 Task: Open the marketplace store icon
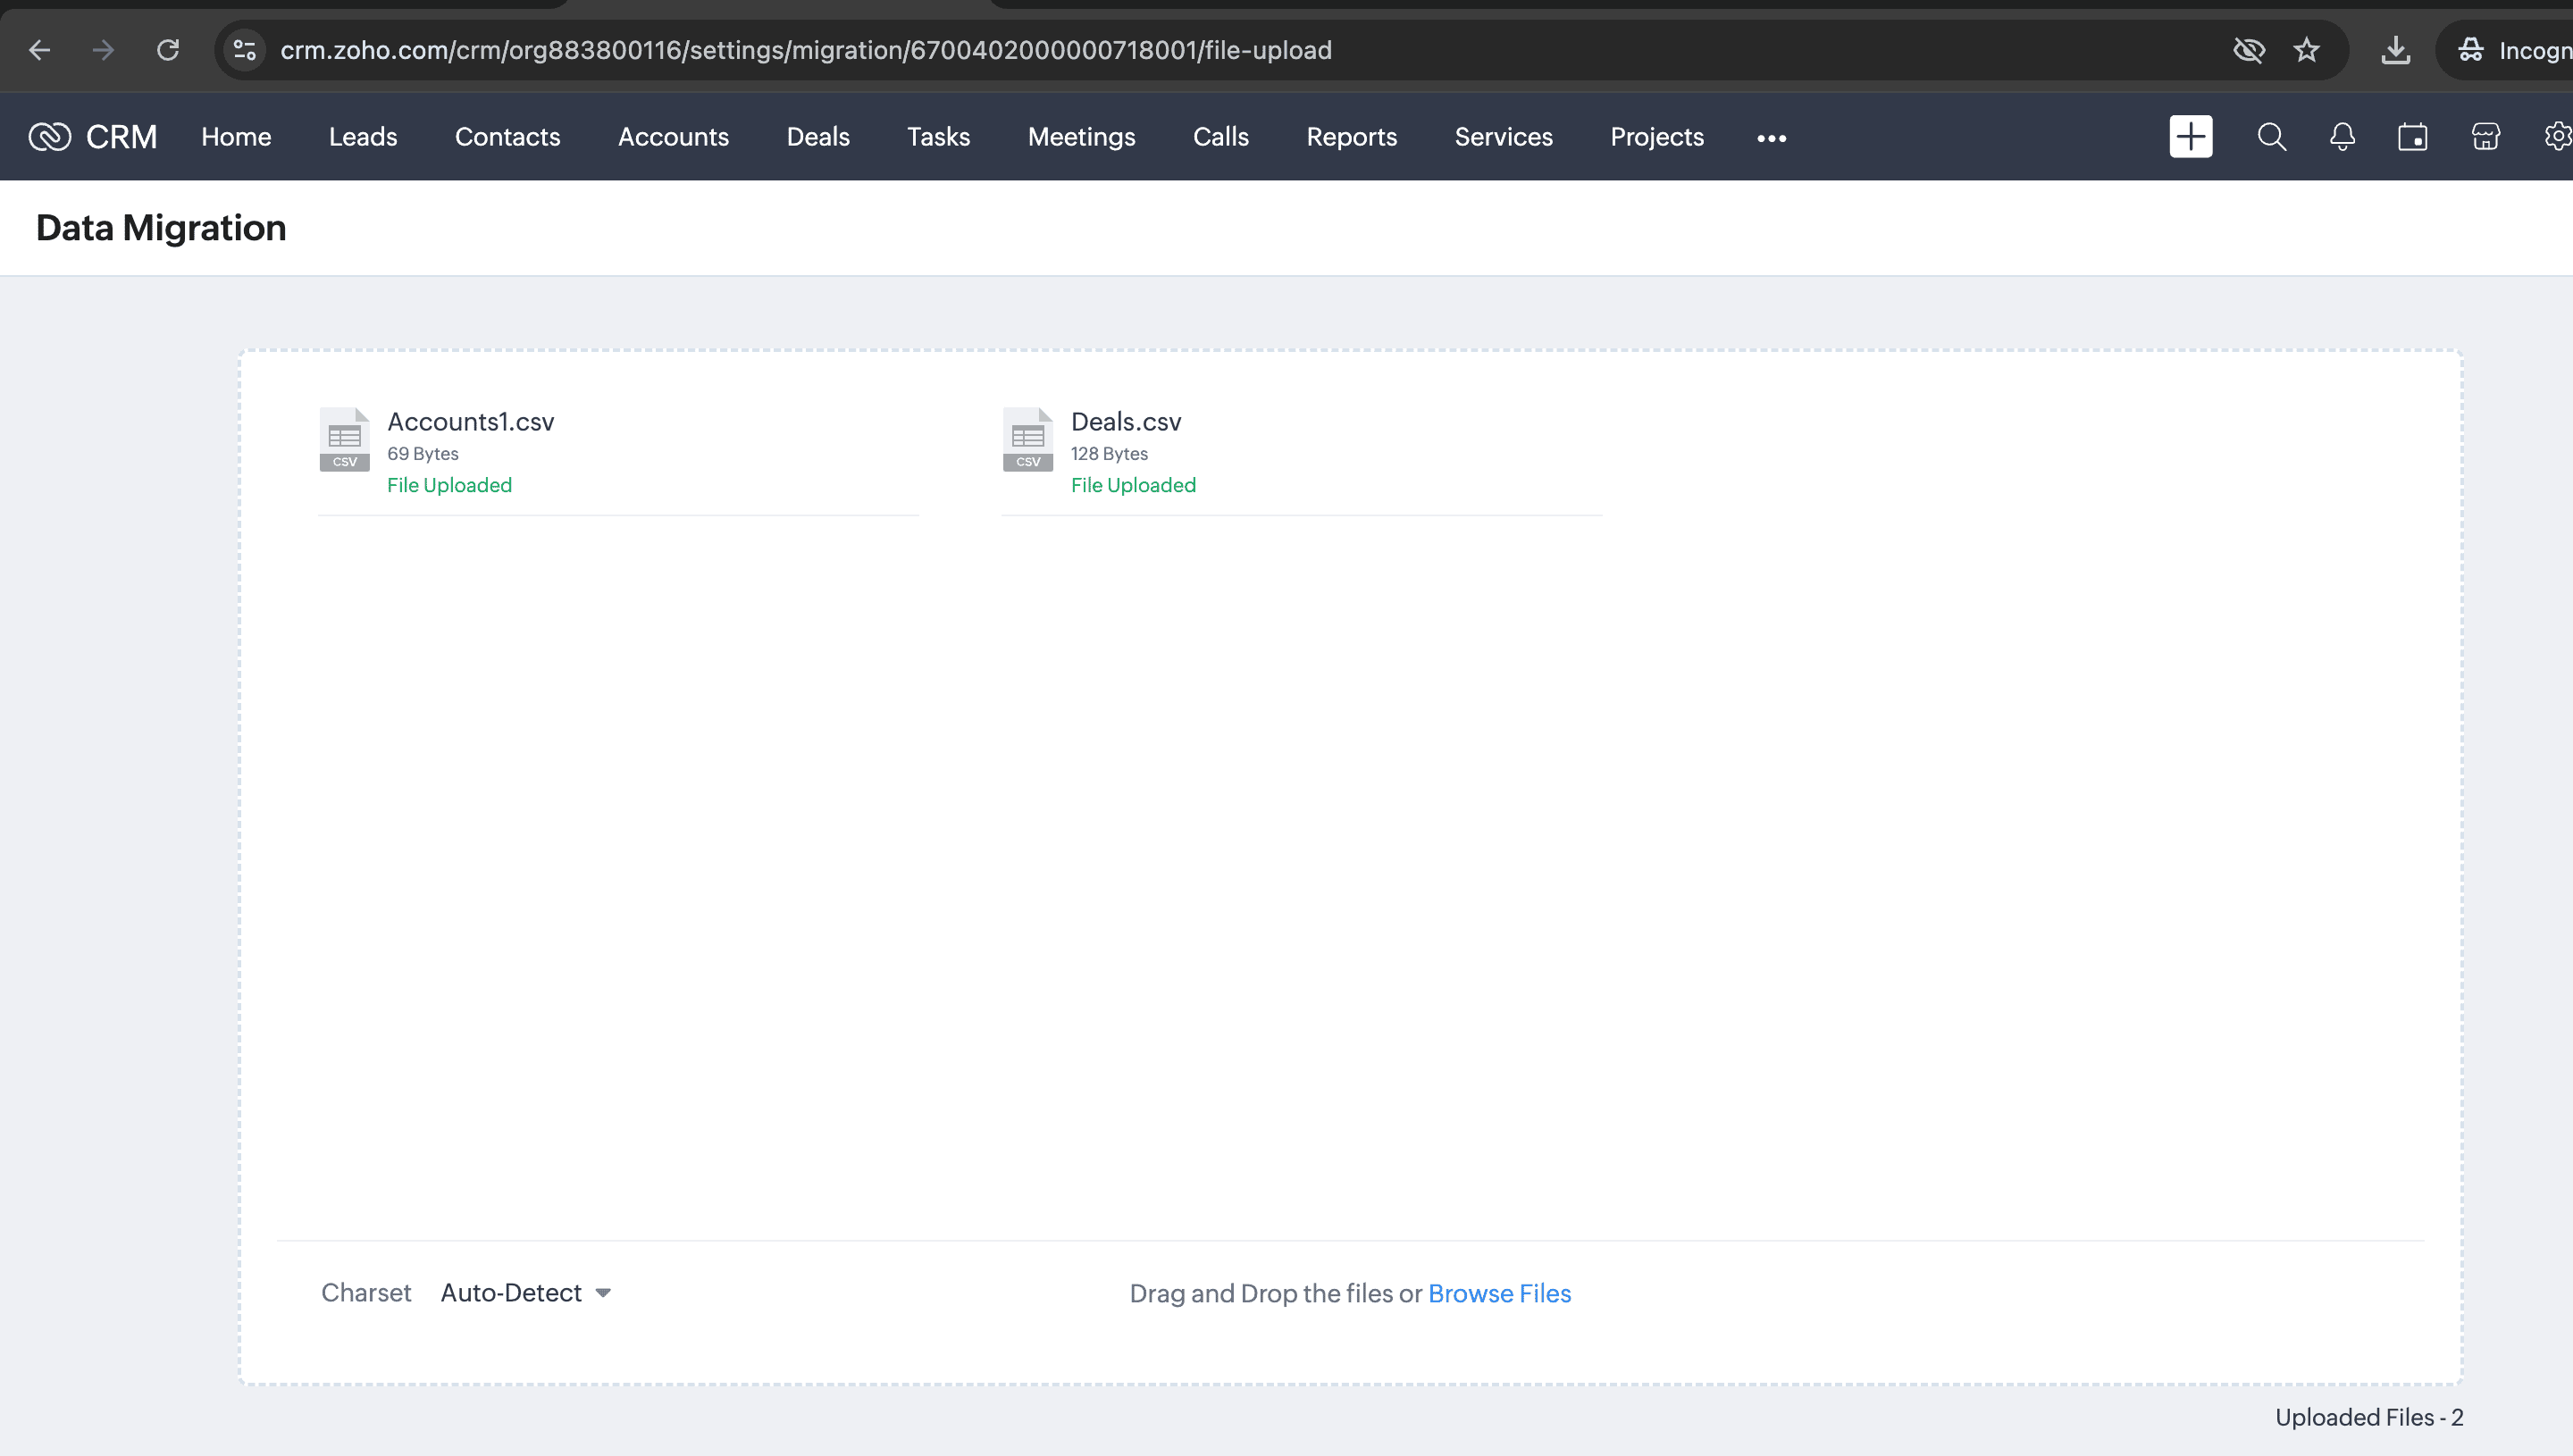(x=2485, y=137)
